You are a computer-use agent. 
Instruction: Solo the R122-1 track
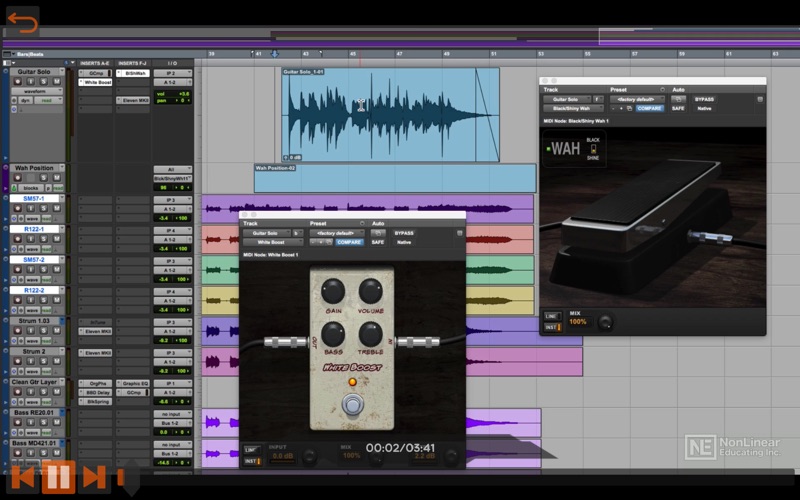pos(43,239)
